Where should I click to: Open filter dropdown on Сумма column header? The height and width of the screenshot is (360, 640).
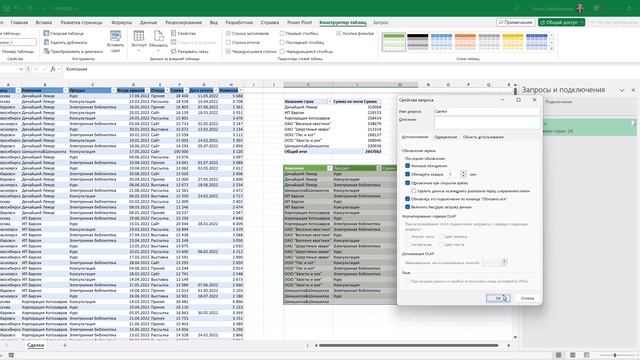point(186,90)
